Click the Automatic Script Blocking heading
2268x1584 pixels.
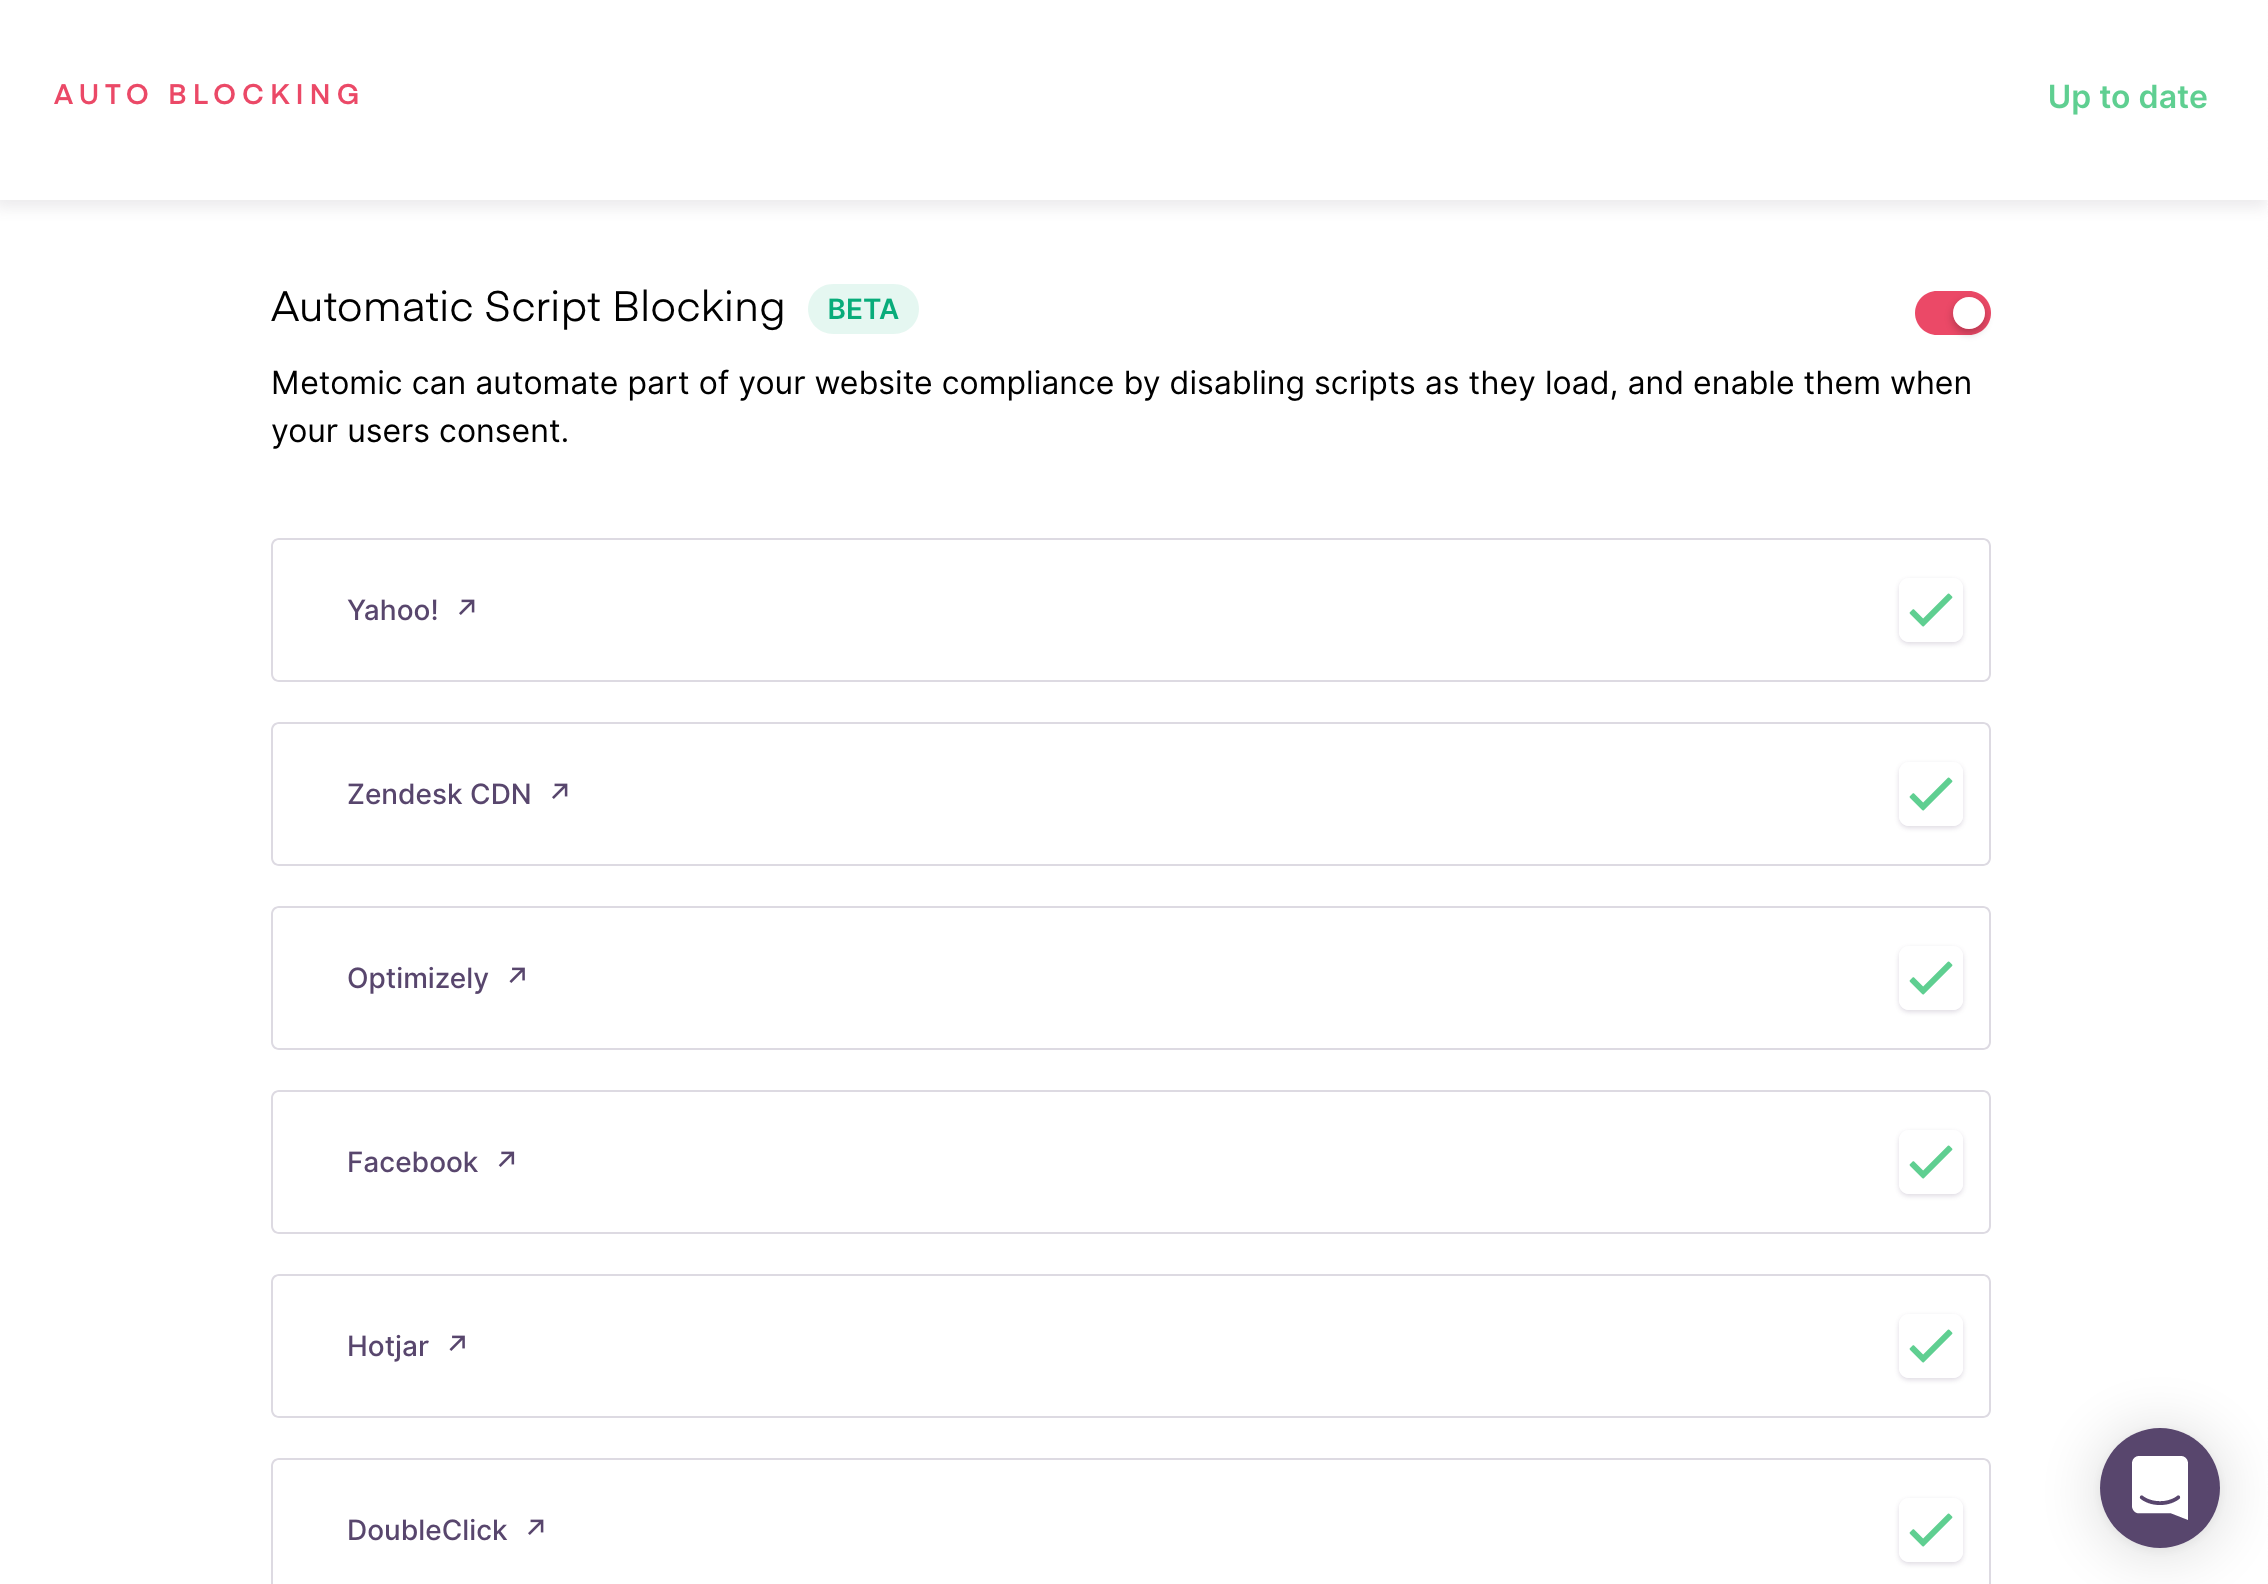[528, 307]
